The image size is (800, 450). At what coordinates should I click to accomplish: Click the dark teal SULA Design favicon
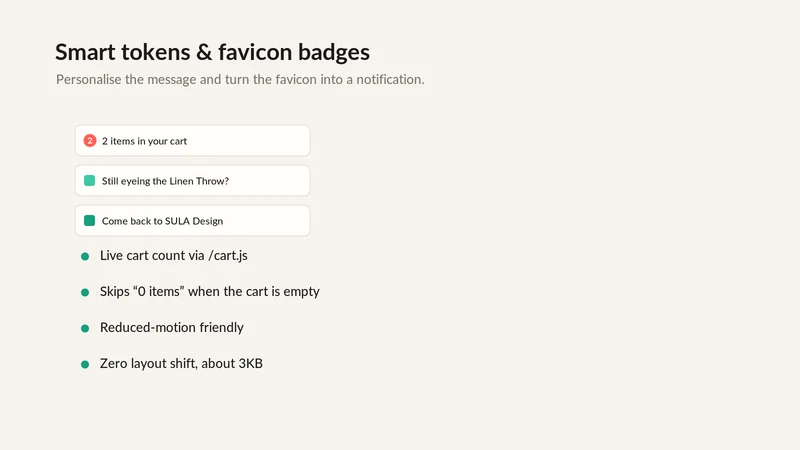(x=89, y=220)
